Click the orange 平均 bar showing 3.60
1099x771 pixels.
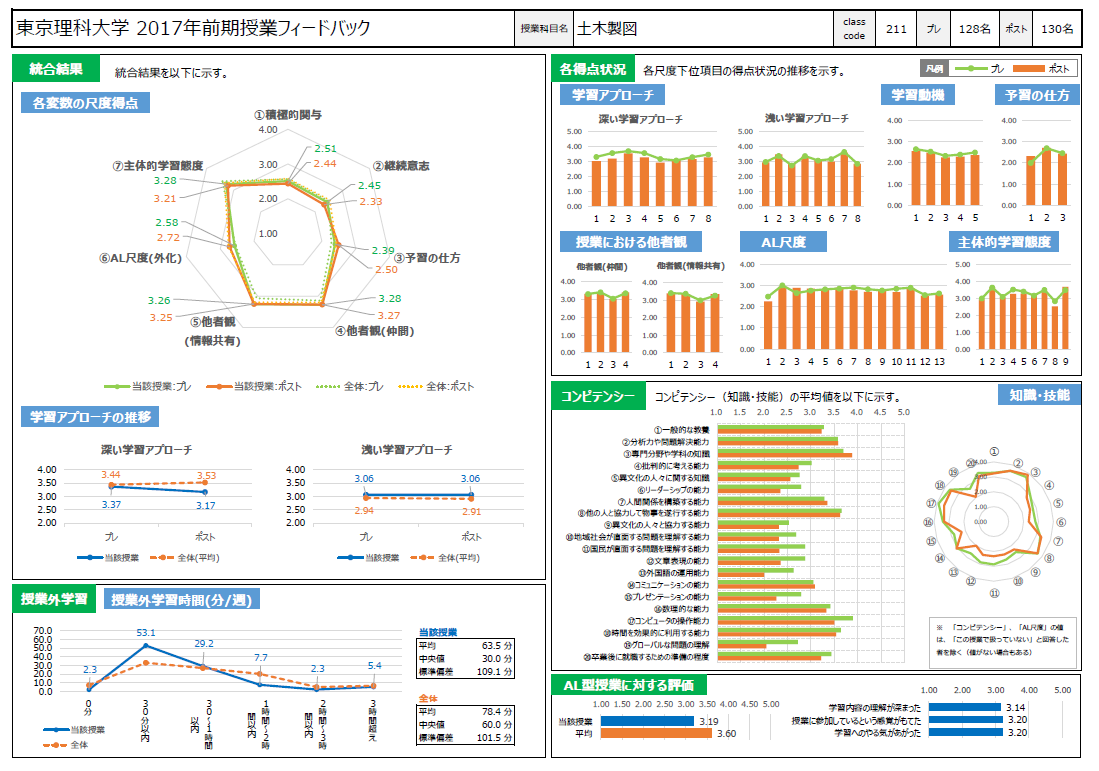tap(654, 733)
